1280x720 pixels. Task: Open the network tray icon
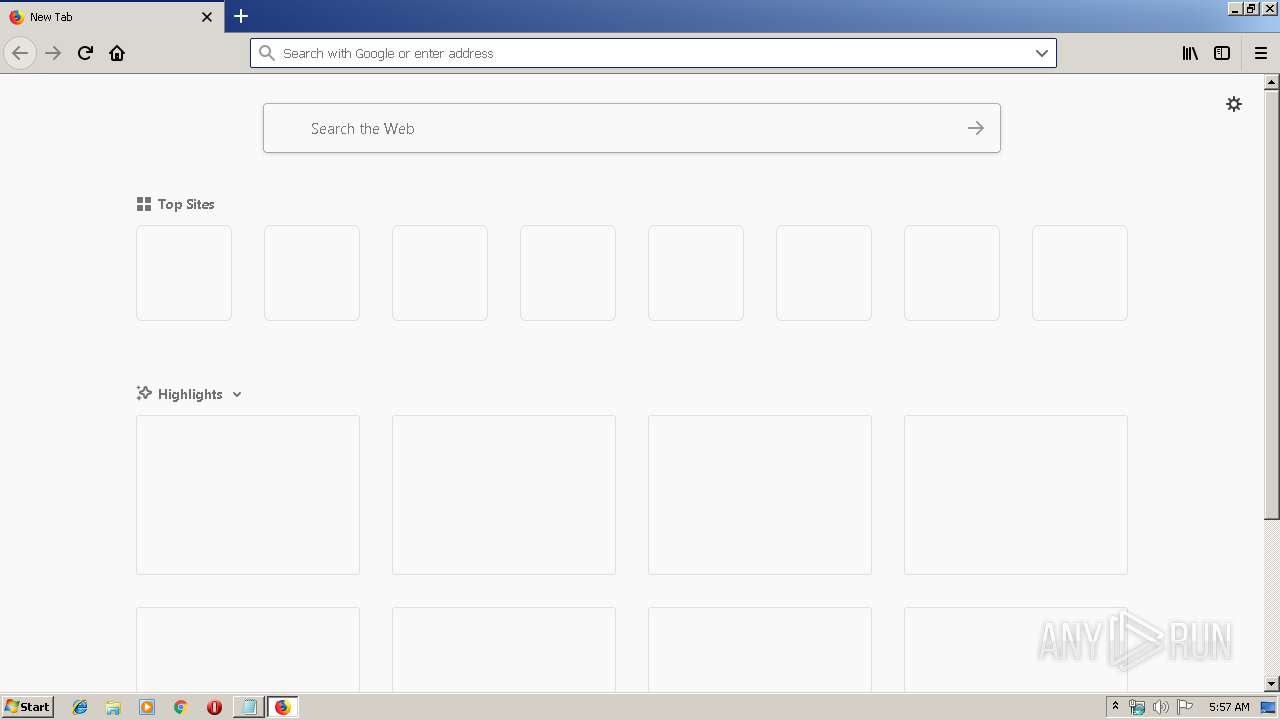1137,707
